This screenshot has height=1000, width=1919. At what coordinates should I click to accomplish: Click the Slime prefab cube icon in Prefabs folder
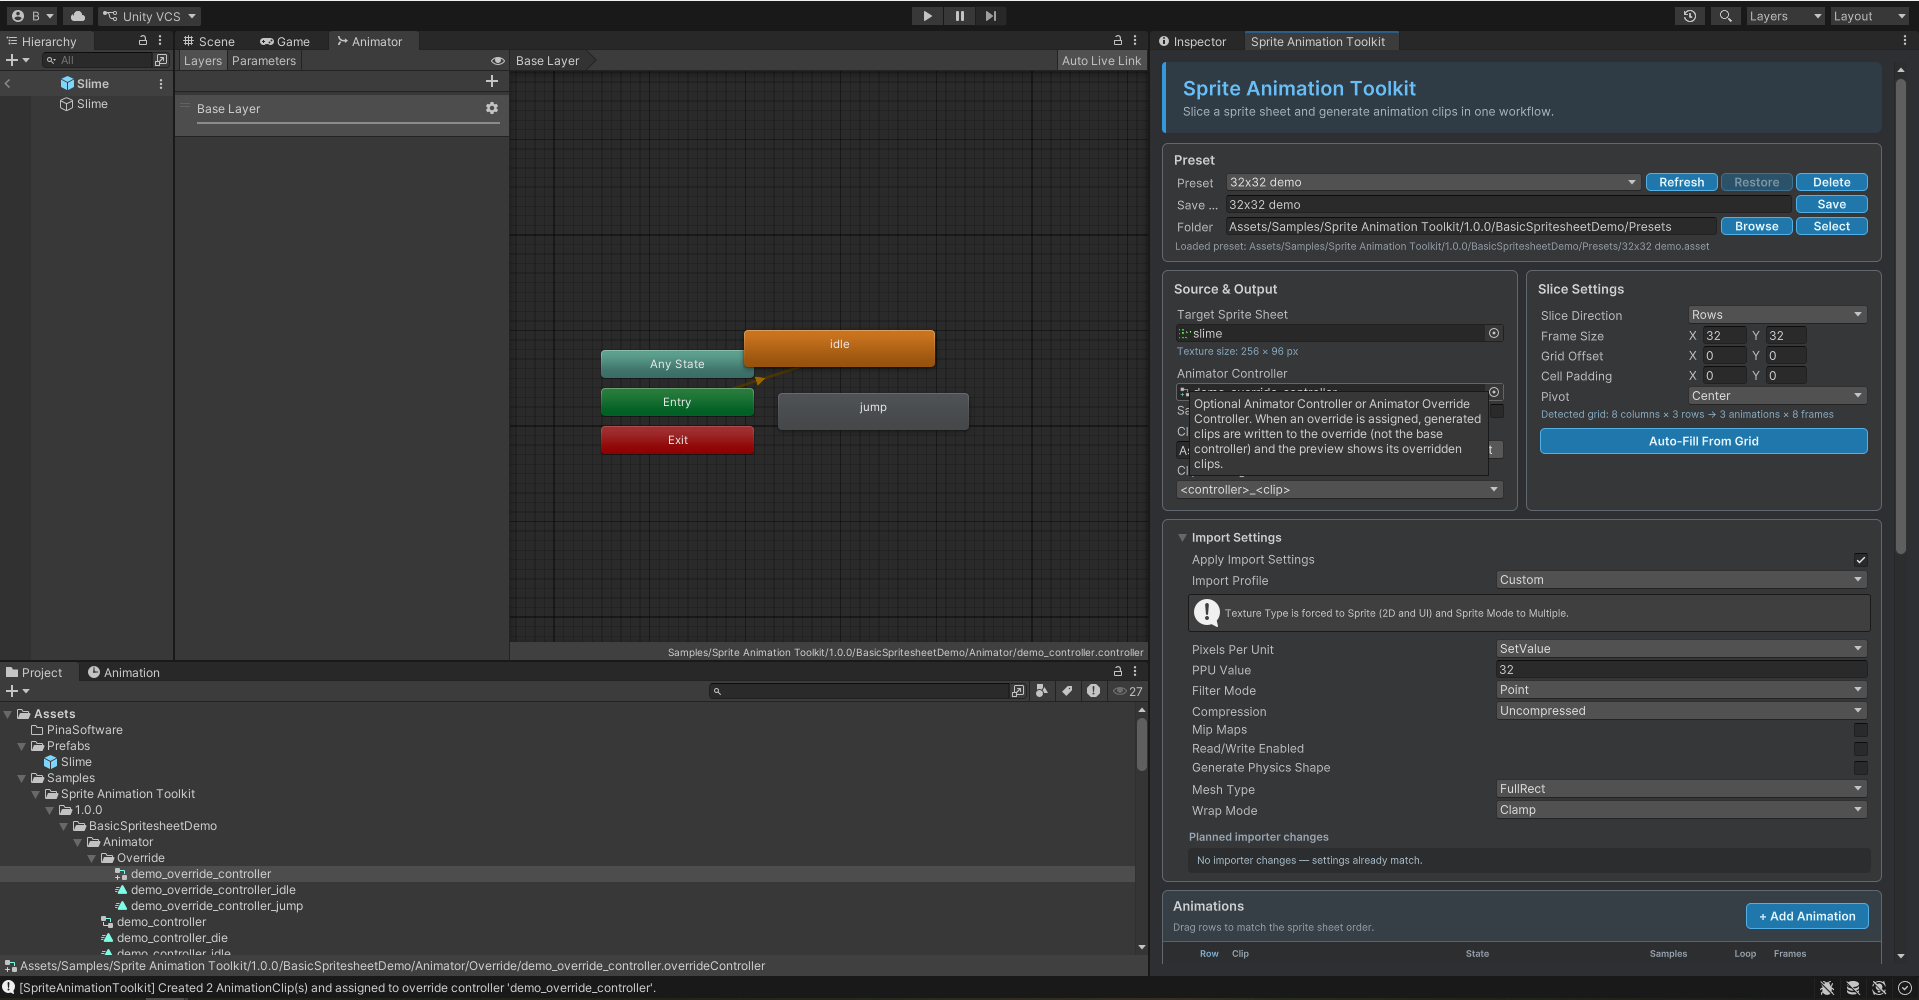click(x=50, y=762)
